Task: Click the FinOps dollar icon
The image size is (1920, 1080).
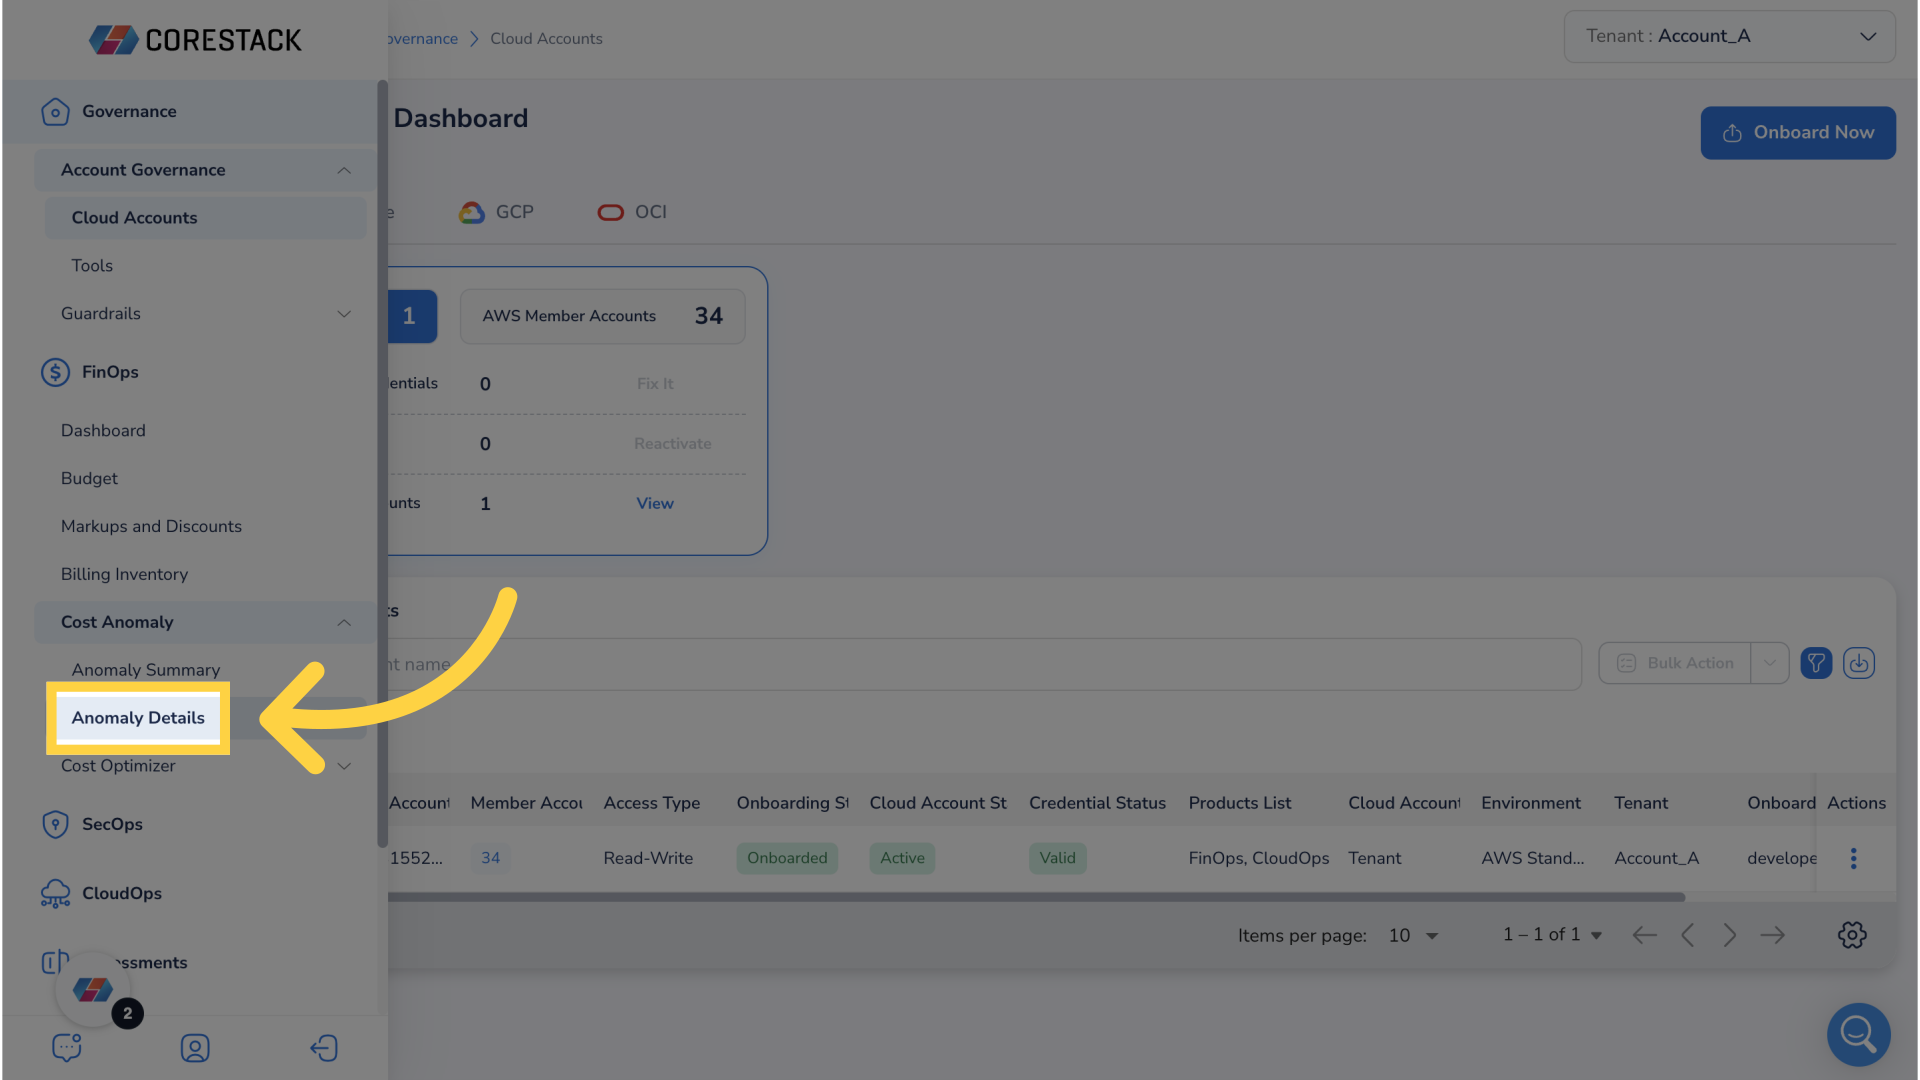Action: click(55, 372)
